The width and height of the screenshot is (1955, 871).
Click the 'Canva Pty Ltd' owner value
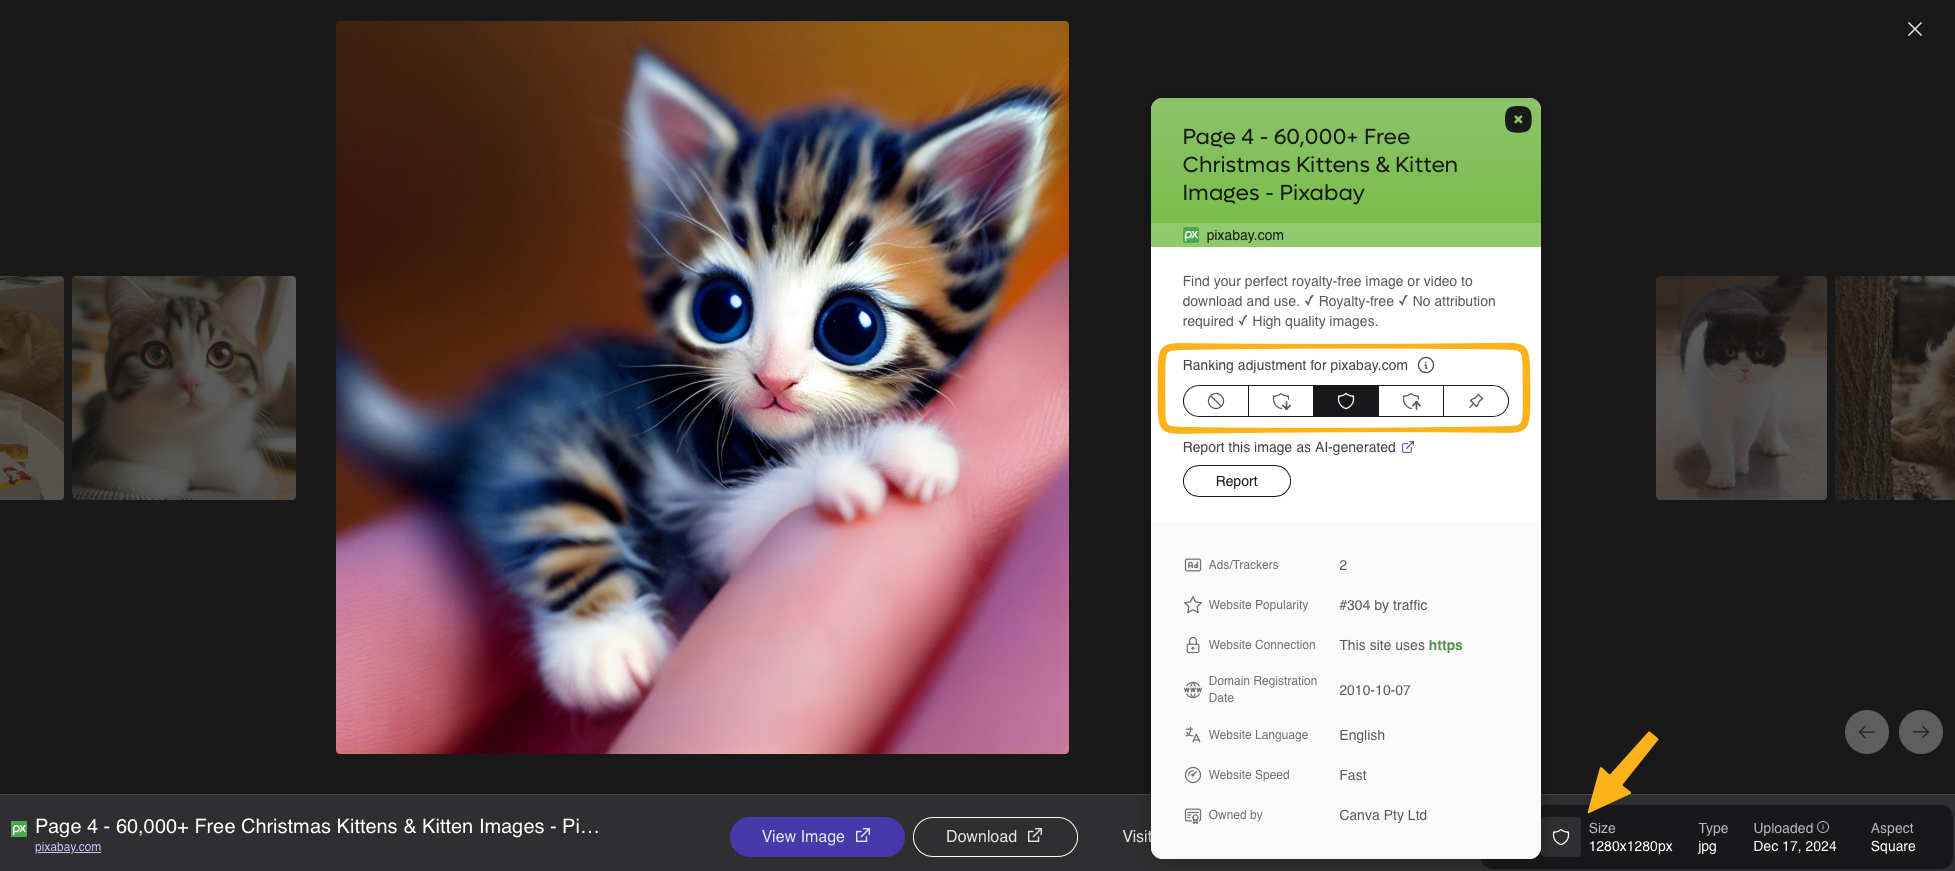[1383, 815]
